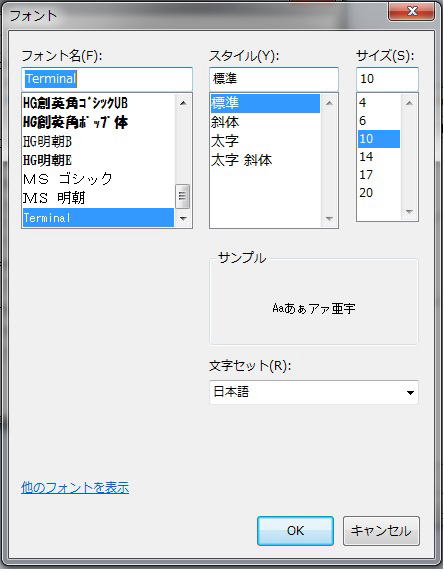Viewport: 444px width, 572px height.
Task: Pick size 20 in size list
Action: [379, 193]
